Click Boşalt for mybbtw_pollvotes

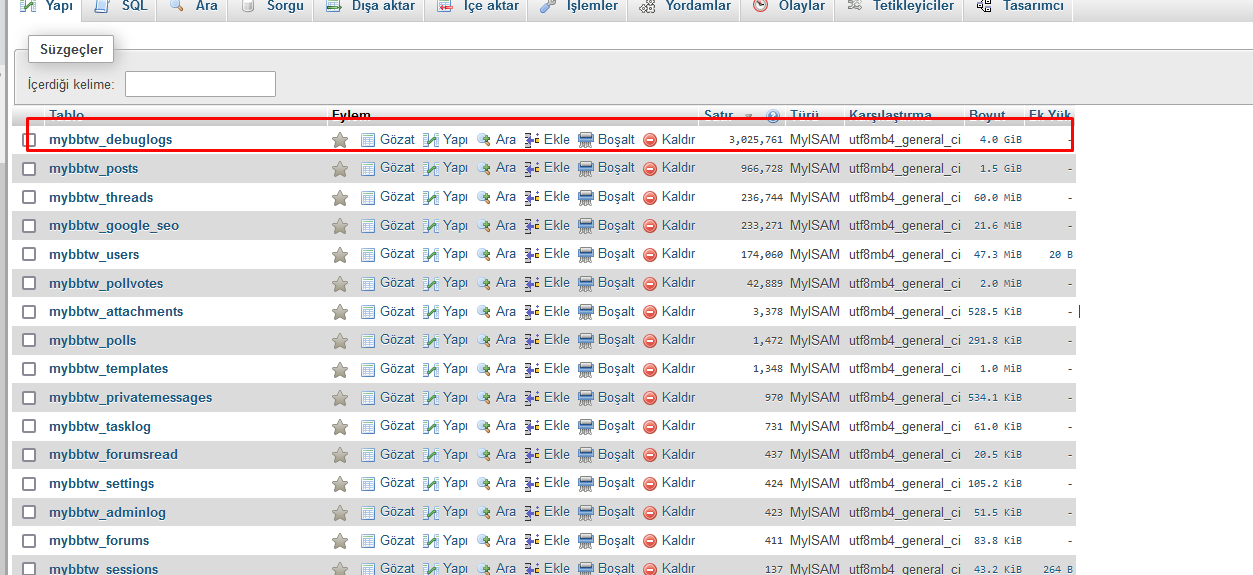click(606, 283)
